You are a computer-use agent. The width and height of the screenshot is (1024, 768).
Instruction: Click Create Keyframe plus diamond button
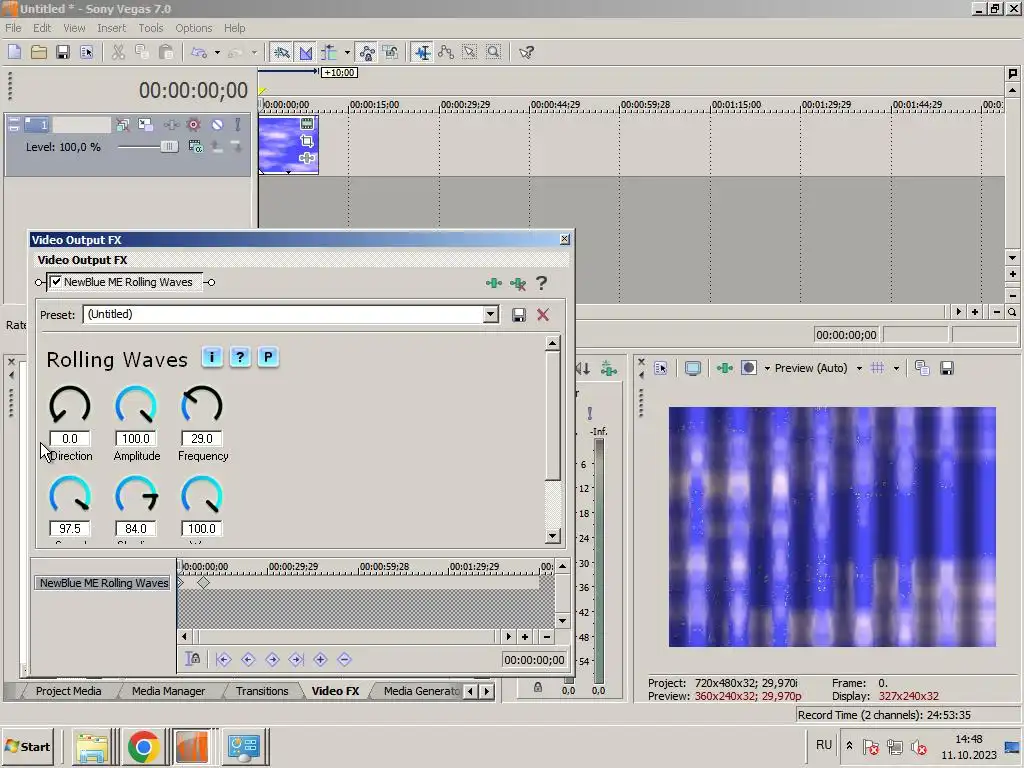pyautogui.click(x=321, y=660)
